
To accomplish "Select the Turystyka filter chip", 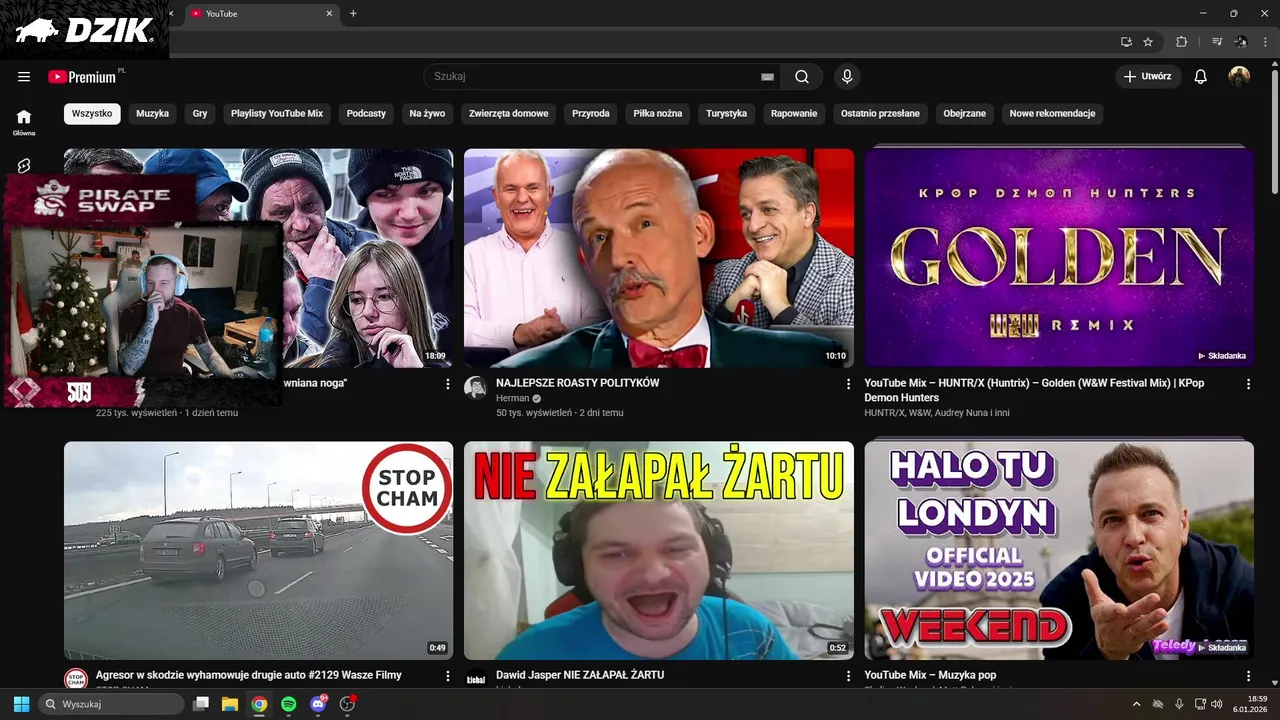I will pos(727,114).
